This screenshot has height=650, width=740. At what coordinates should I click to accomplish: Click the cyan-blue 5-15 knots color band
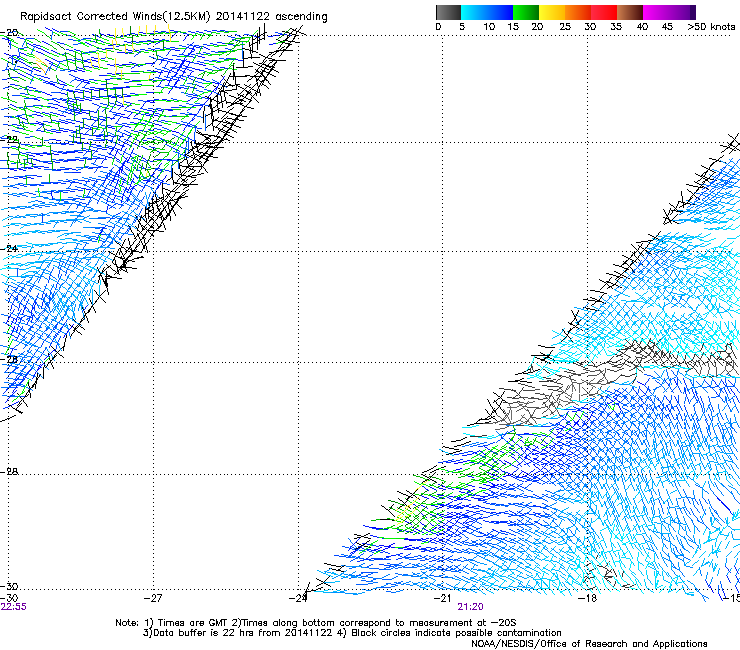[x=487, y=12]
